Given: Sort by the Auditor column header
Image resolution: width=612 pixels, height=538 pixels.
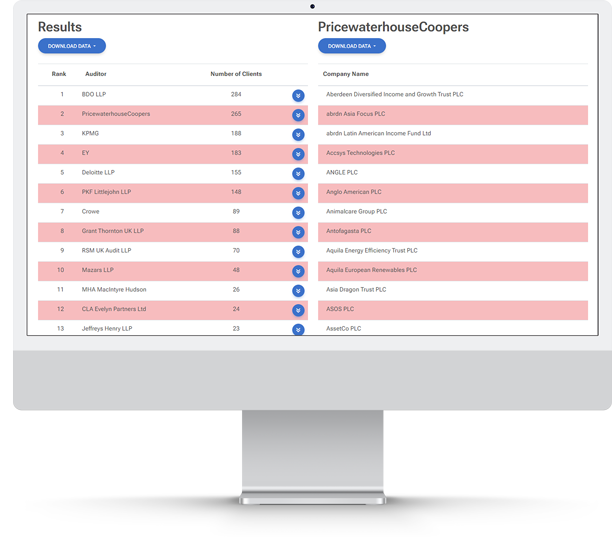Looking at the screenshot, I should [x=96, y=74].
